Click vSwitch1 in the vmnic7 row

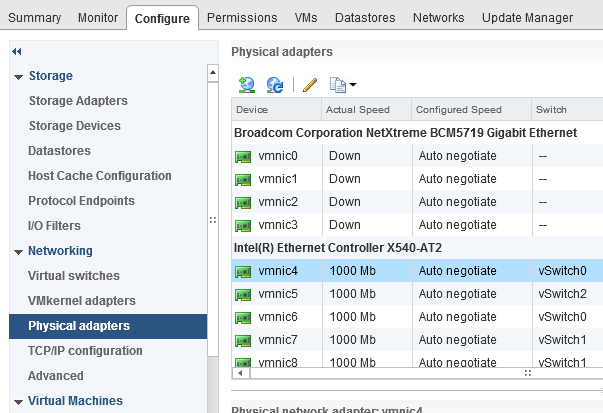click(x=562, y=340)
